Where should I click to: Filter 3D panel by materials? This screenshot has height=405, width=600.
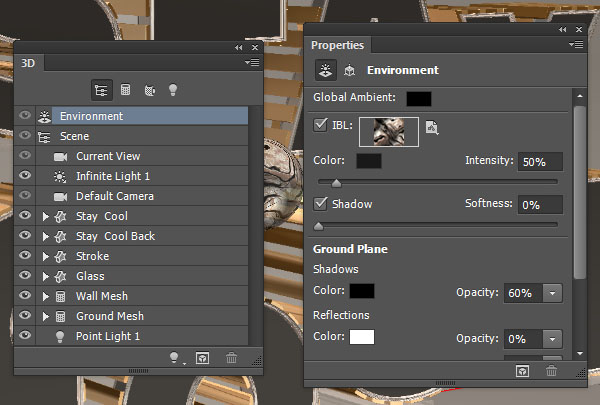pos(150,90)
